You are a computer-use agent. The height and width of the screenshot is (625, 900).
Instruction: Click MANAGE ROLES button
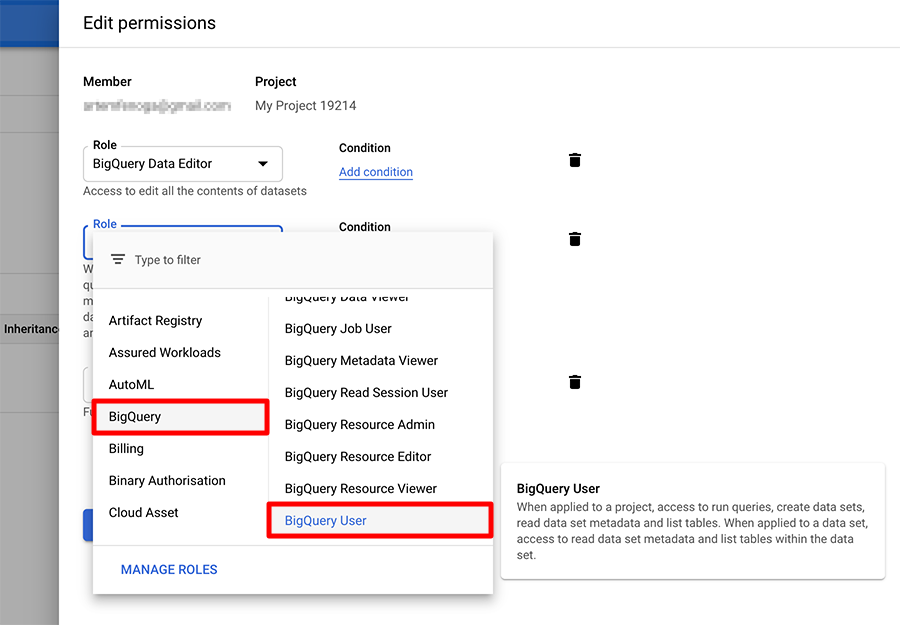click(x=169, y=570)
